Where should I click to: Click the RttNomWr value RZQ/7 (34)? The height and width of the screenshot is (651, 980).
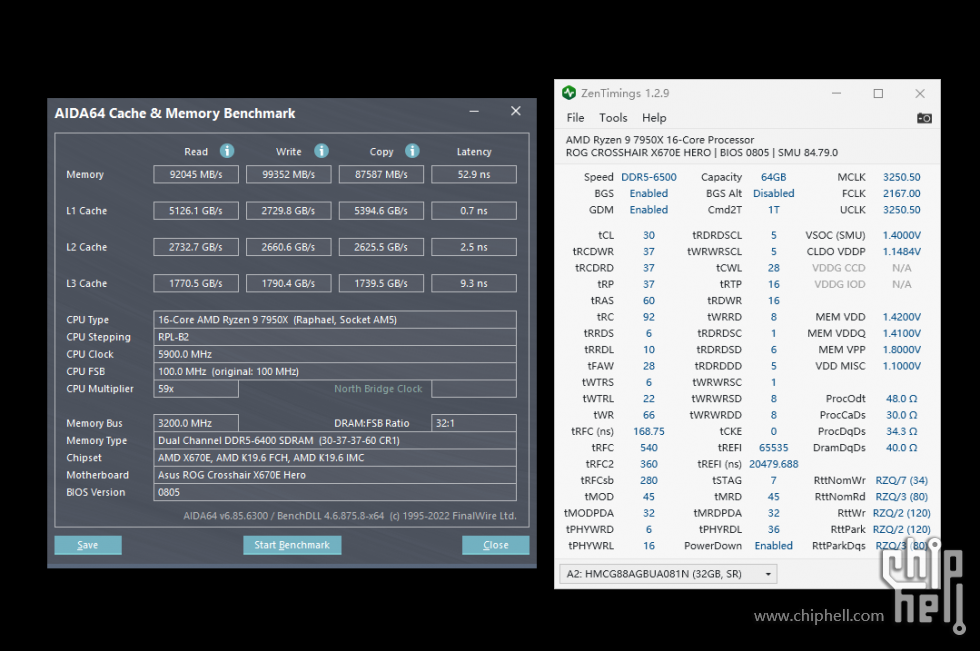point(901,480)
